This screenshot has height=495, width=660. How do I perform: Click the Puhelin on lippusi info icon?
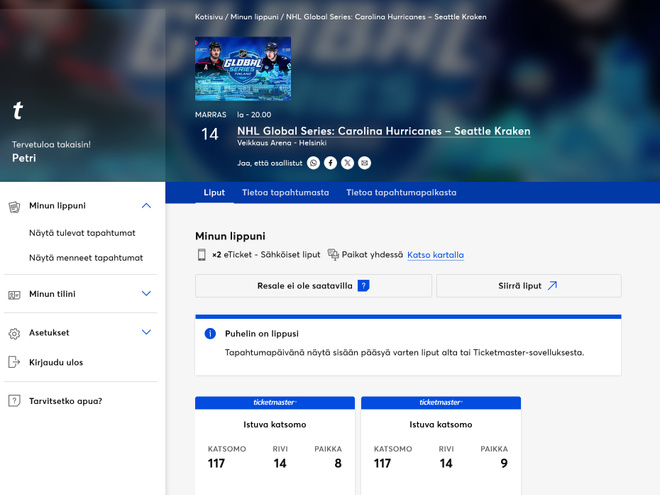point(210,334)
